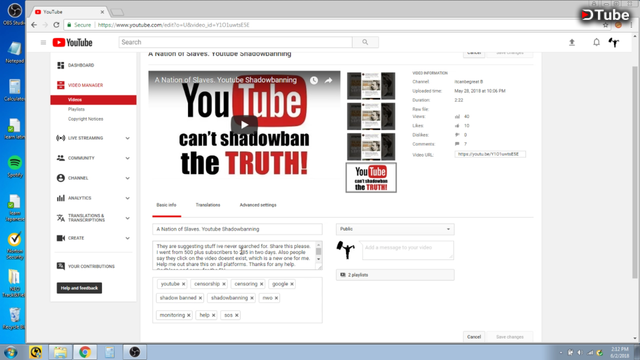Open the account avatar menu
The width and height of the screenshot is (640, 360).
point(614,42)
